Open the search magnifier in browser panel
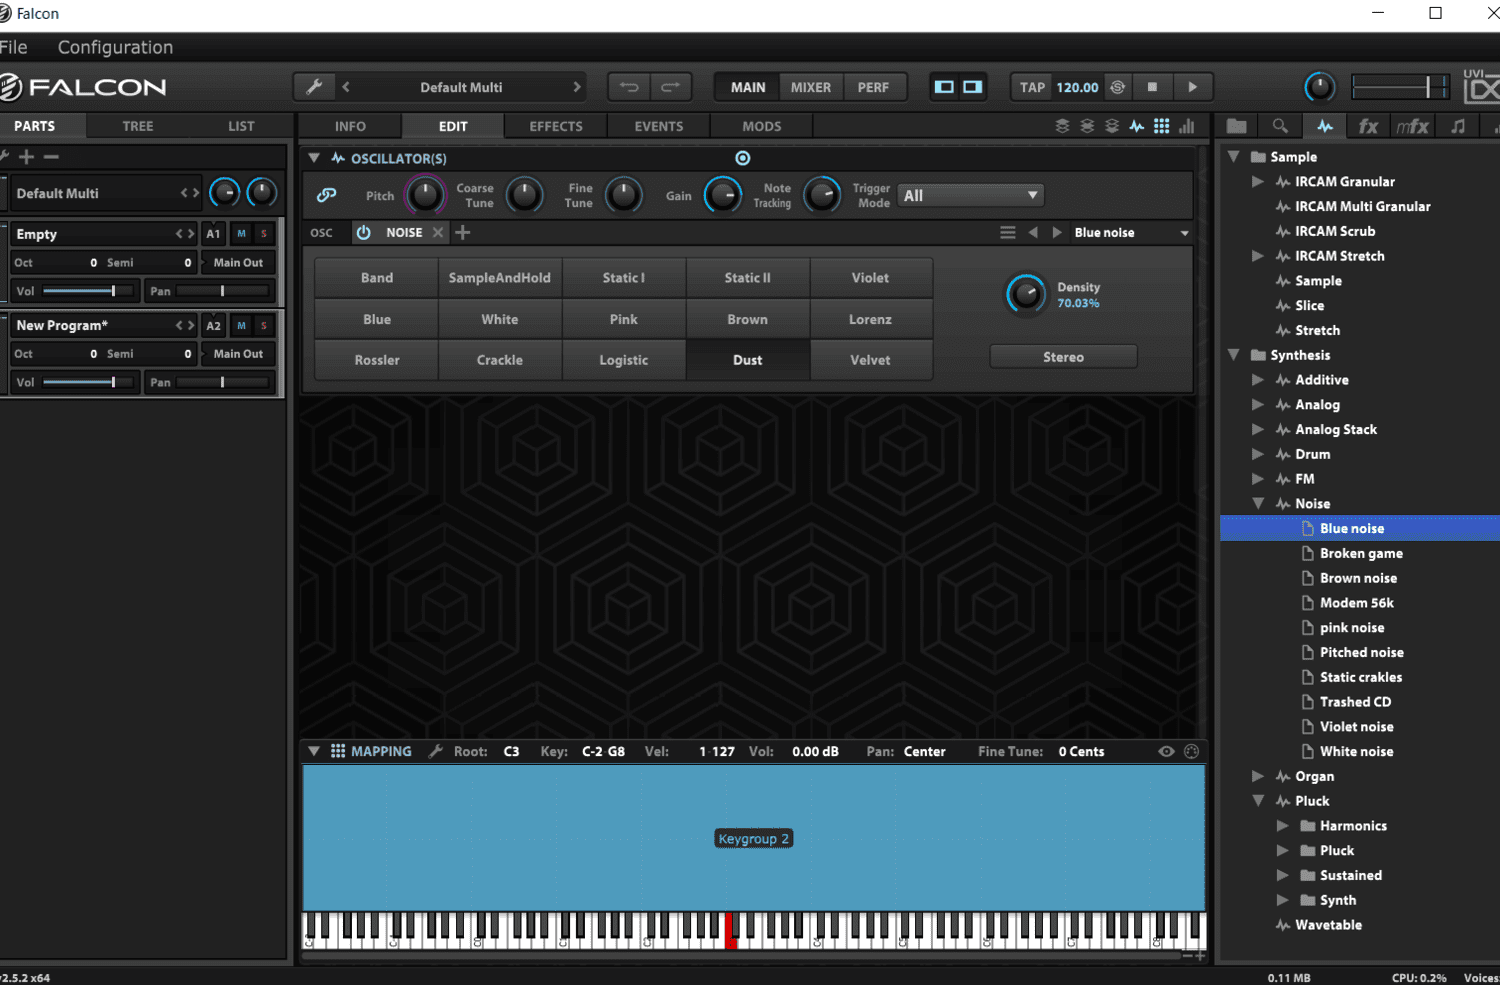 click(1279, 126)
